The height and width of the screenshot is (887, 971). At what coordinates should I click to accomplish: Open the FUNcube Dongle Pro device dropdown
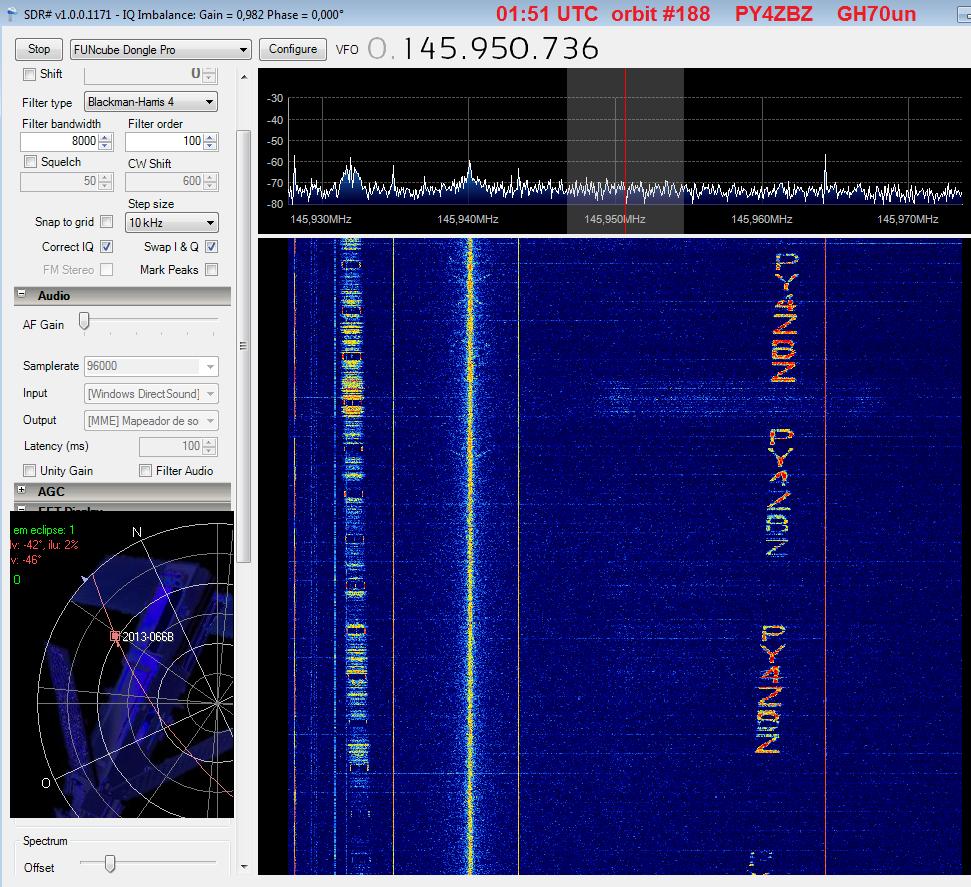[x=161, y=50]
